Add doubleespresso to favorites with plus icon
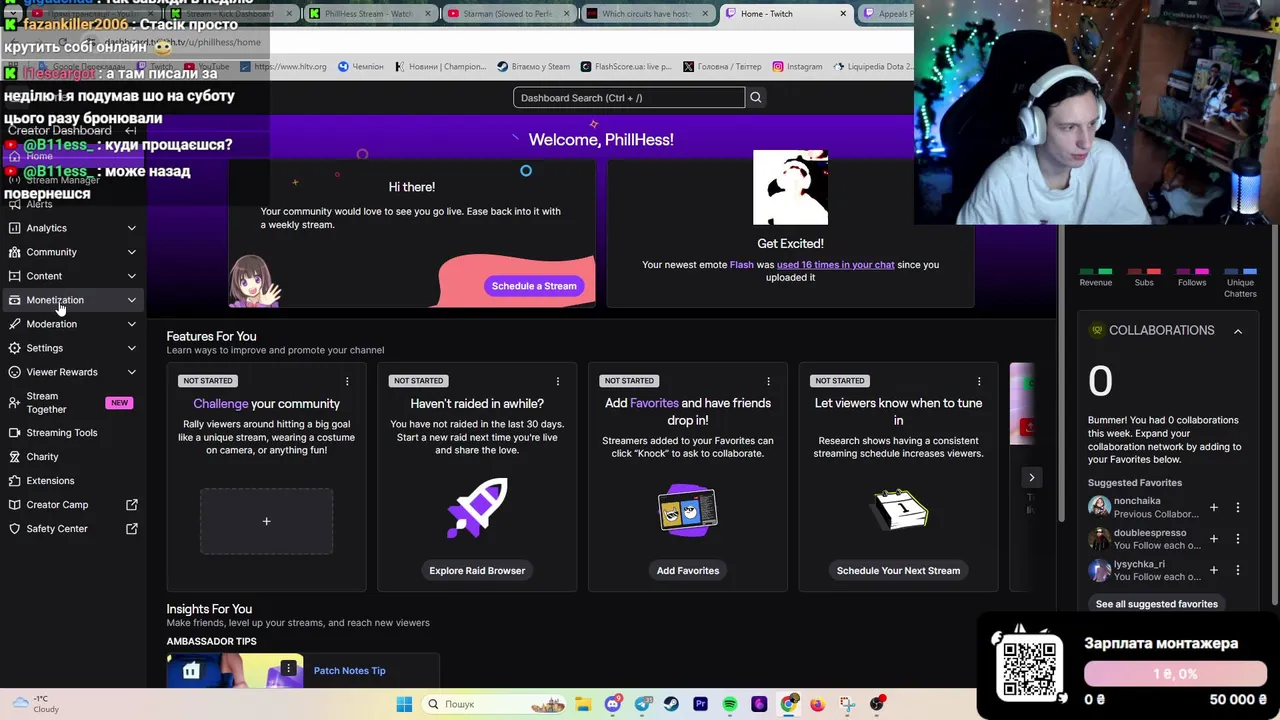The image size is (1280, 720). coord(1214,539)
